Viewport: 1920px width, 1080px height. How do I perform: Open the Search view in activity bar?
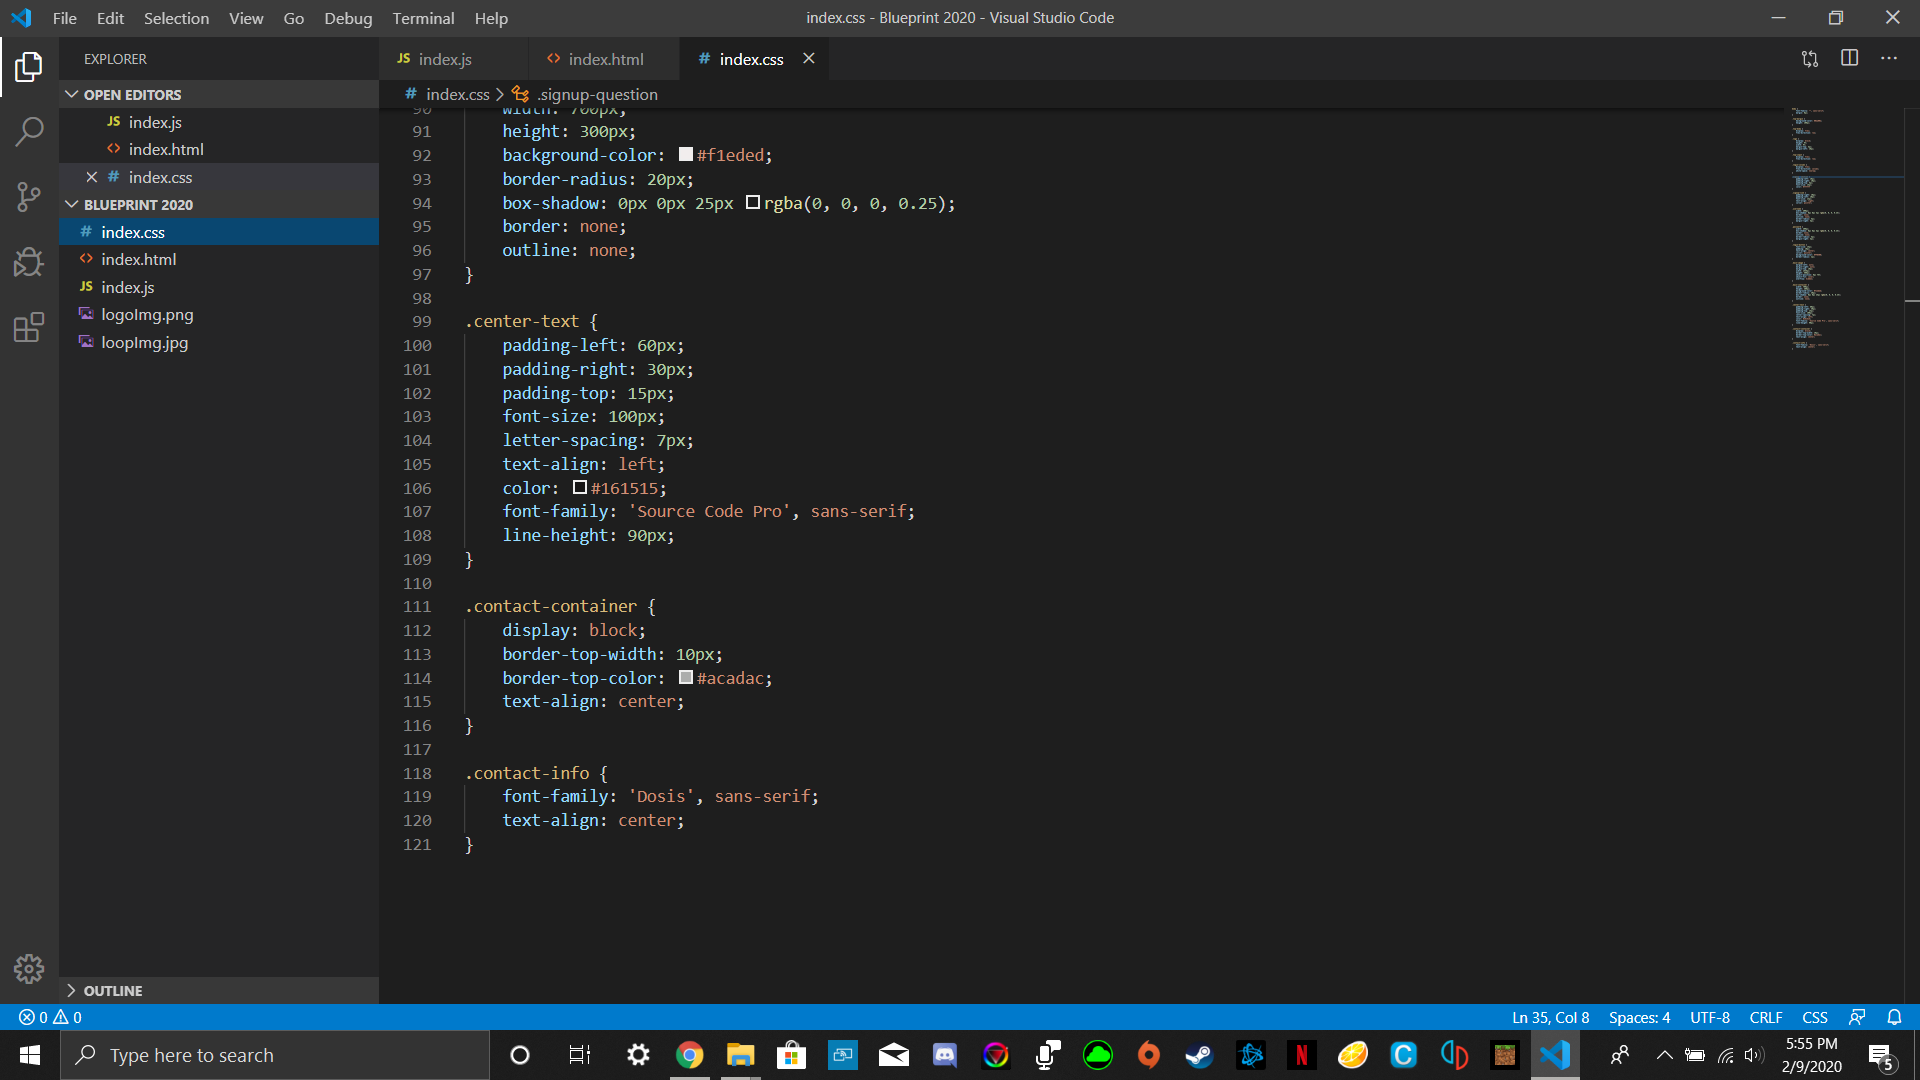(29, 131)
